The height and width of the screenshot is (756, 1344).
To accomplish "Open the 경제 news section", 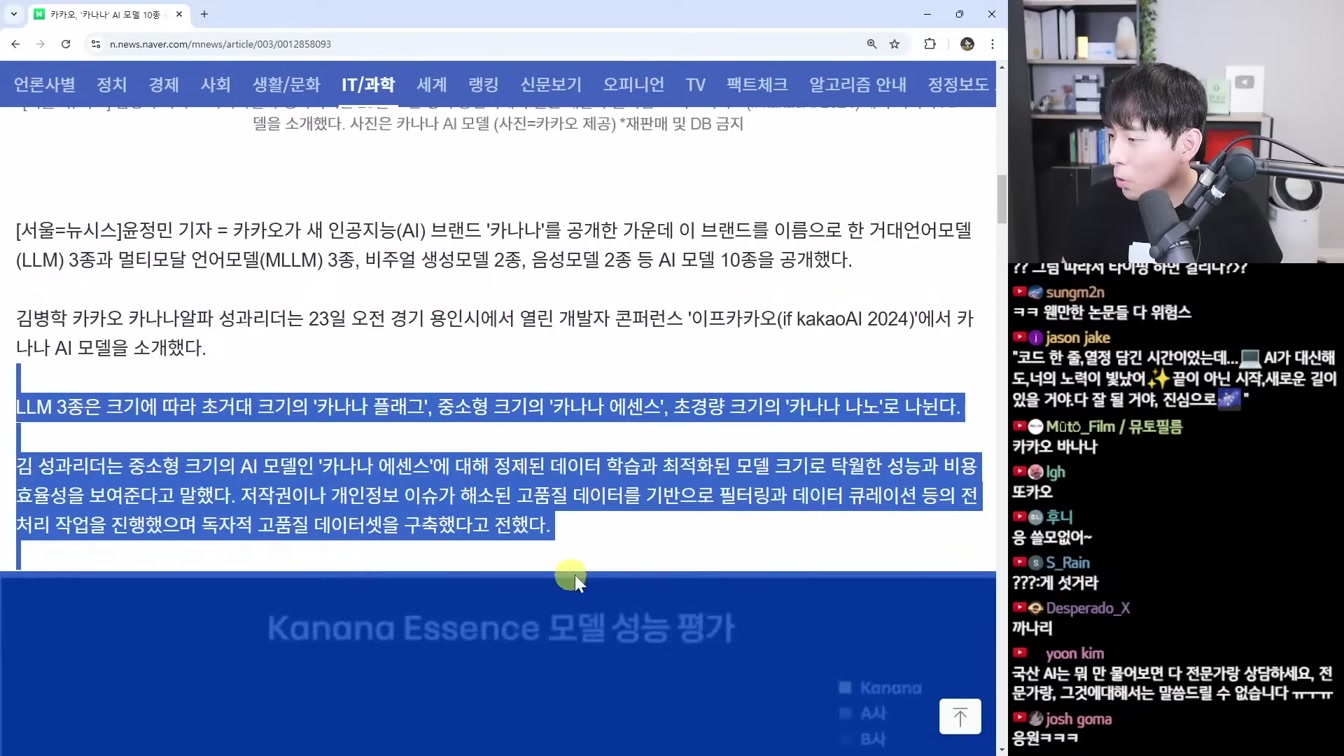I will (x=164, y=85).
